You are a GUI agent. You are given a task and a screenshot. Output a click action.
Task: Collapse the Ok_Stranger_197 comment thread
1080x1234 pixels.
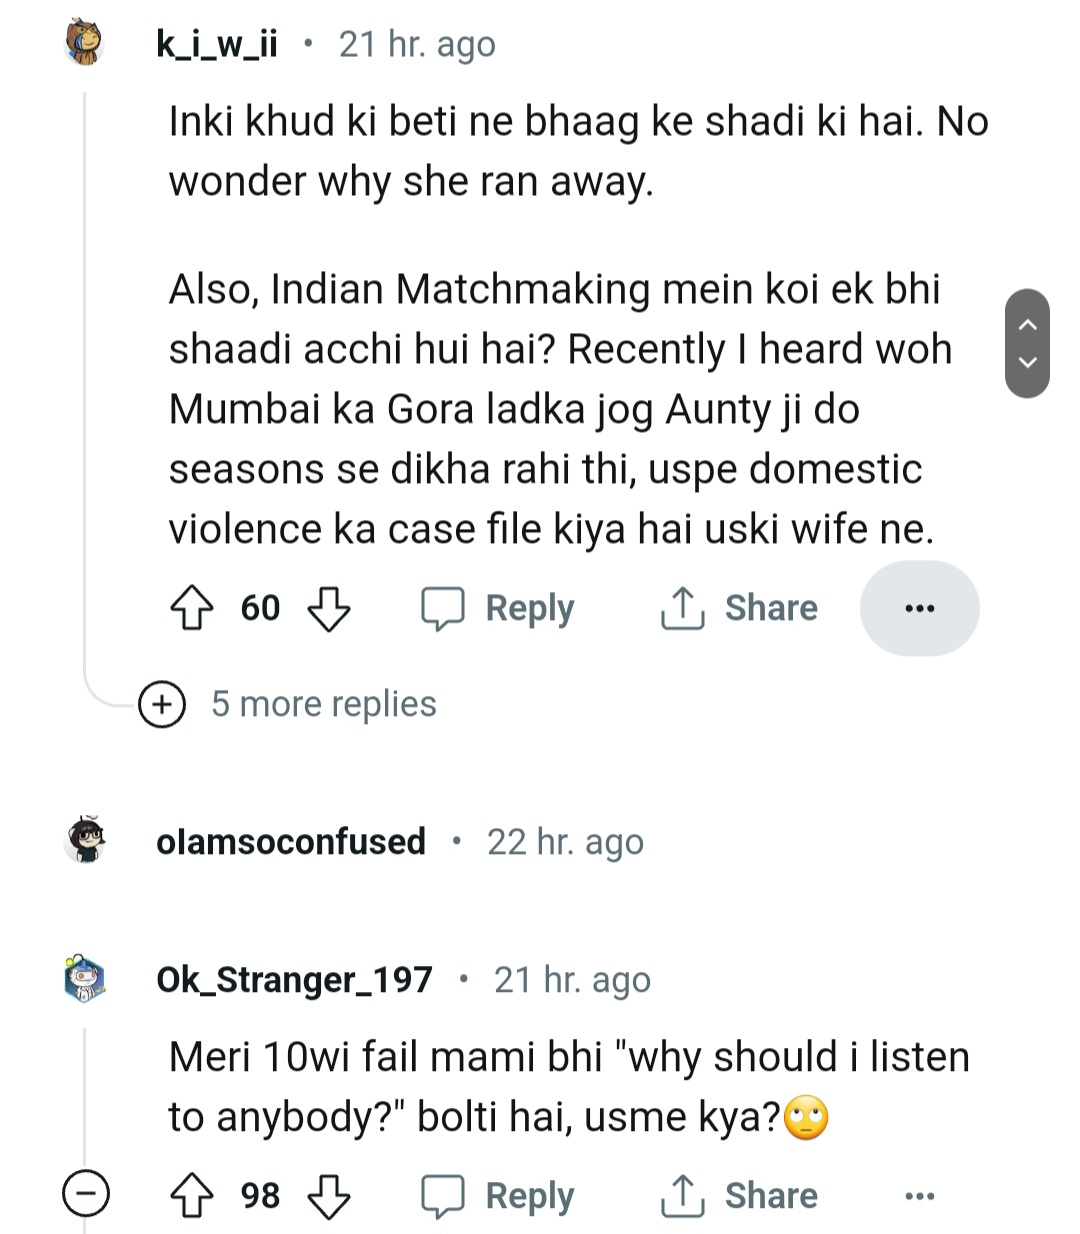click(x=86, y=1194)
